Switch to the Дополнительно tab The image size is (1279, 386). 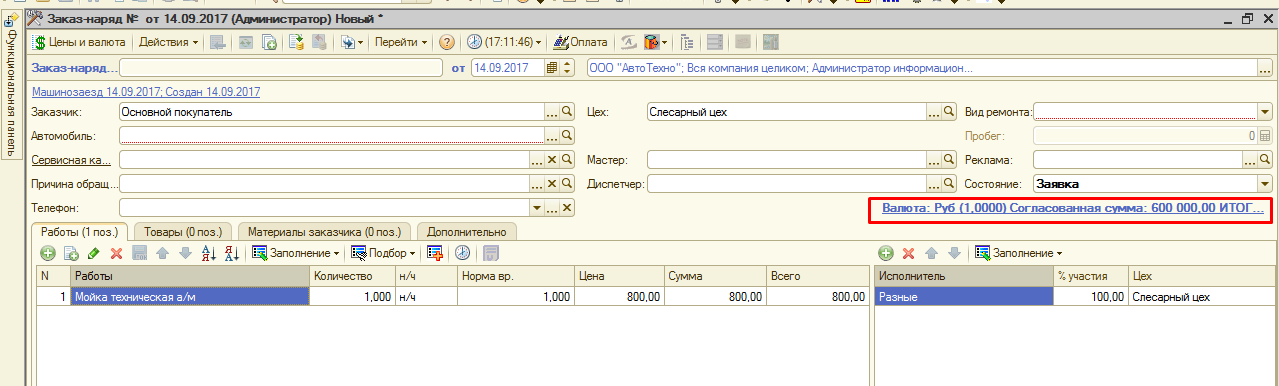[x=466, y=232]
